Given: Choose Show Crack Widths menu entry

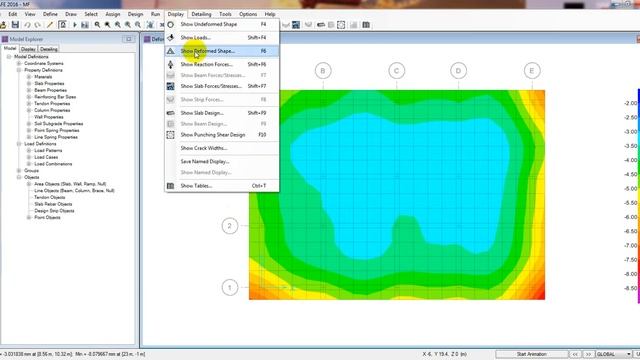Looking at the screenshot, I should click(x=222, y=148).
